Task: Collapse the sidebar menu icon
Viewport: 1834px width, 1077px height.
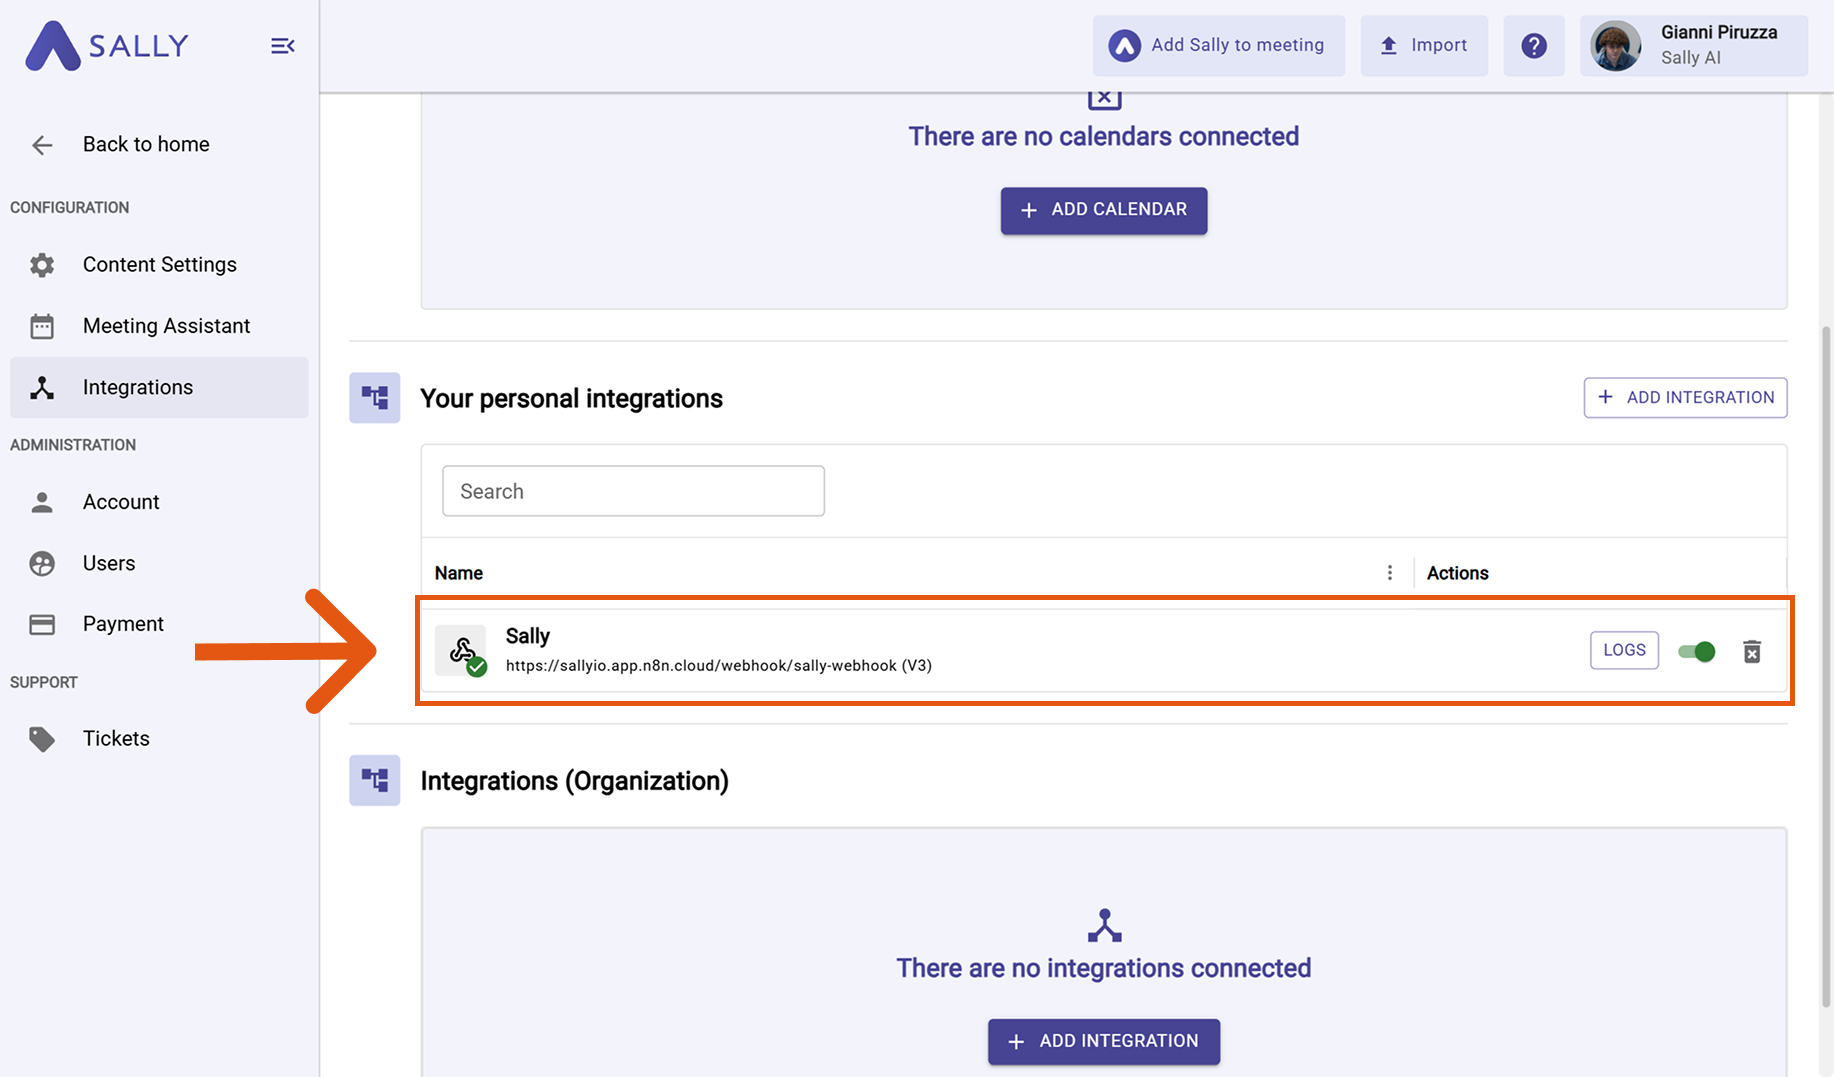Action: pyautogui.click(x=283, y=46)
